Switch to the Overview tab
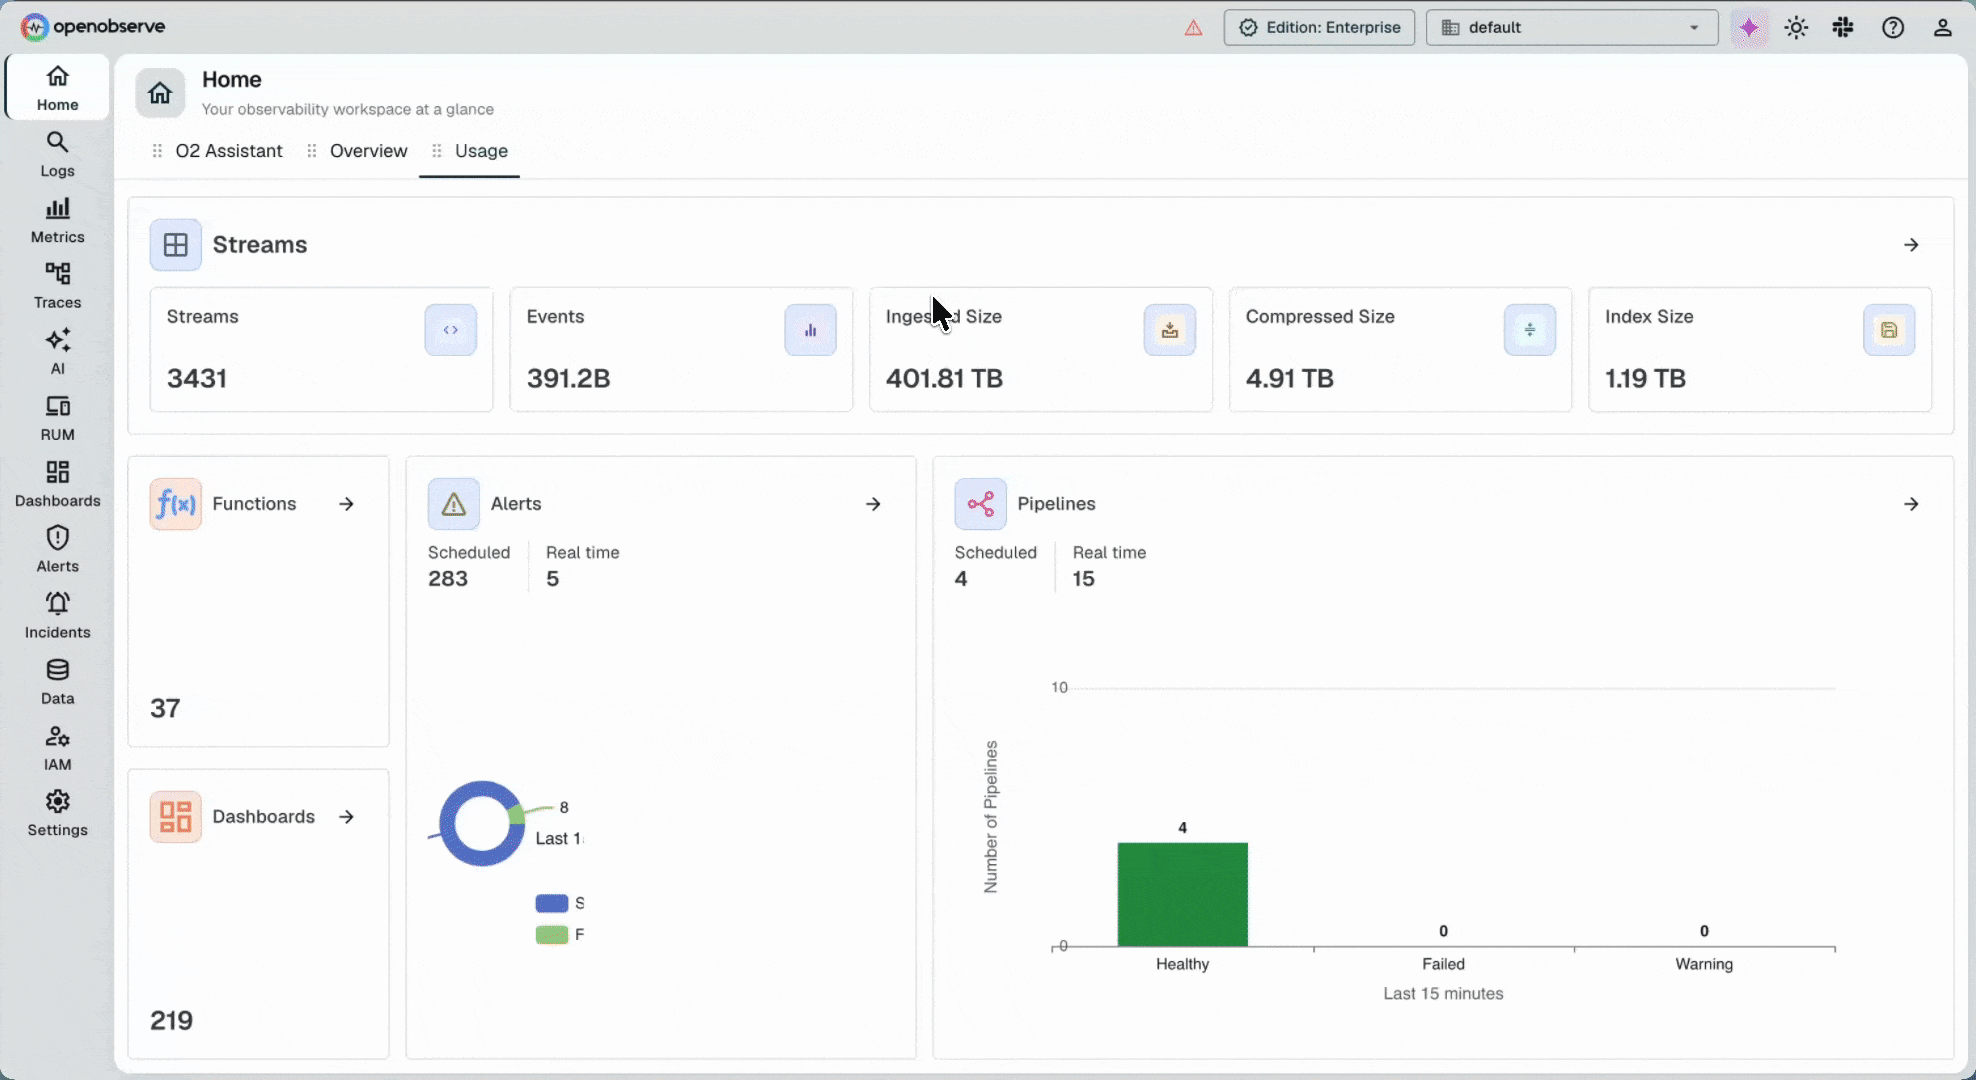 click(368, 151)
